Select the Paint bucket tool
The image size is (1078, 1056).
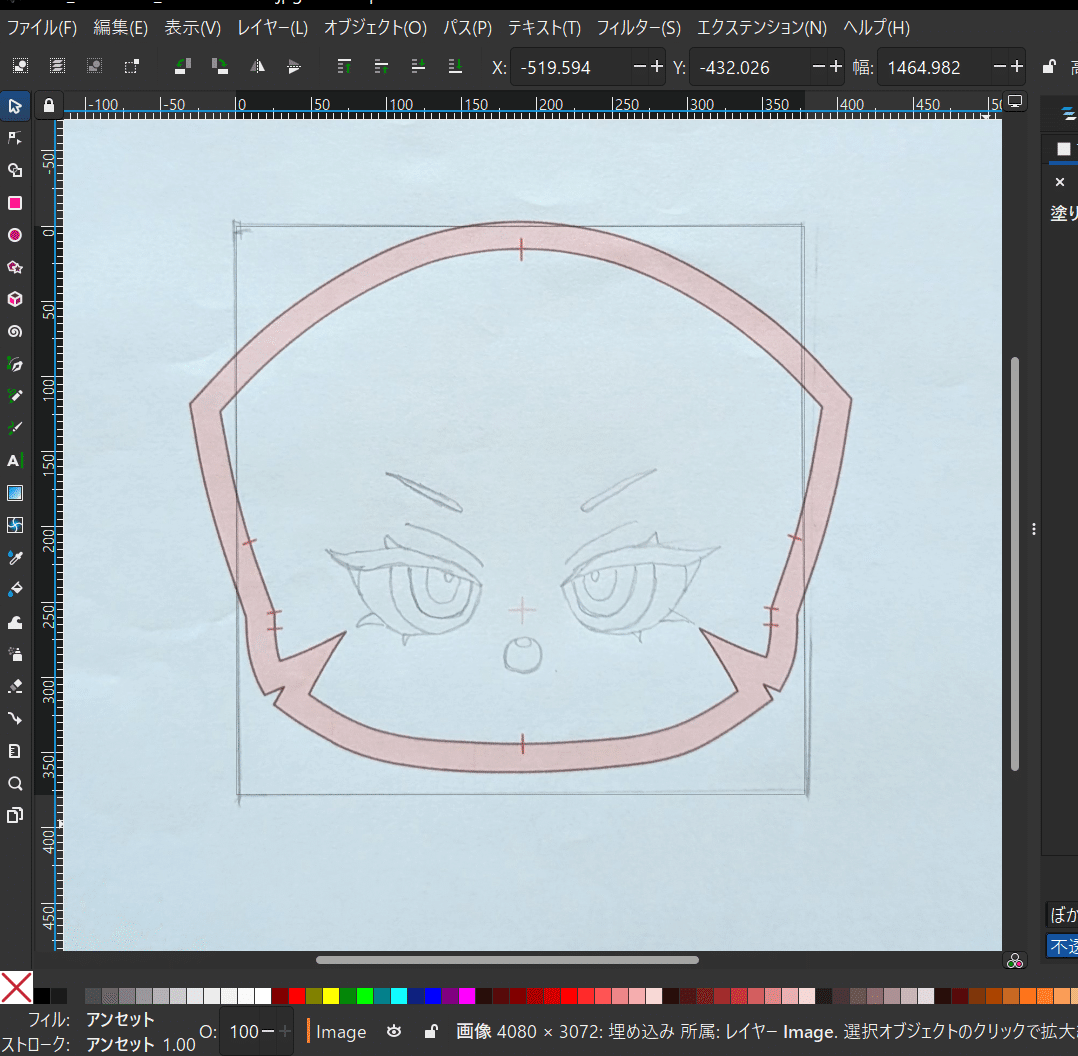tap(14, 590)
